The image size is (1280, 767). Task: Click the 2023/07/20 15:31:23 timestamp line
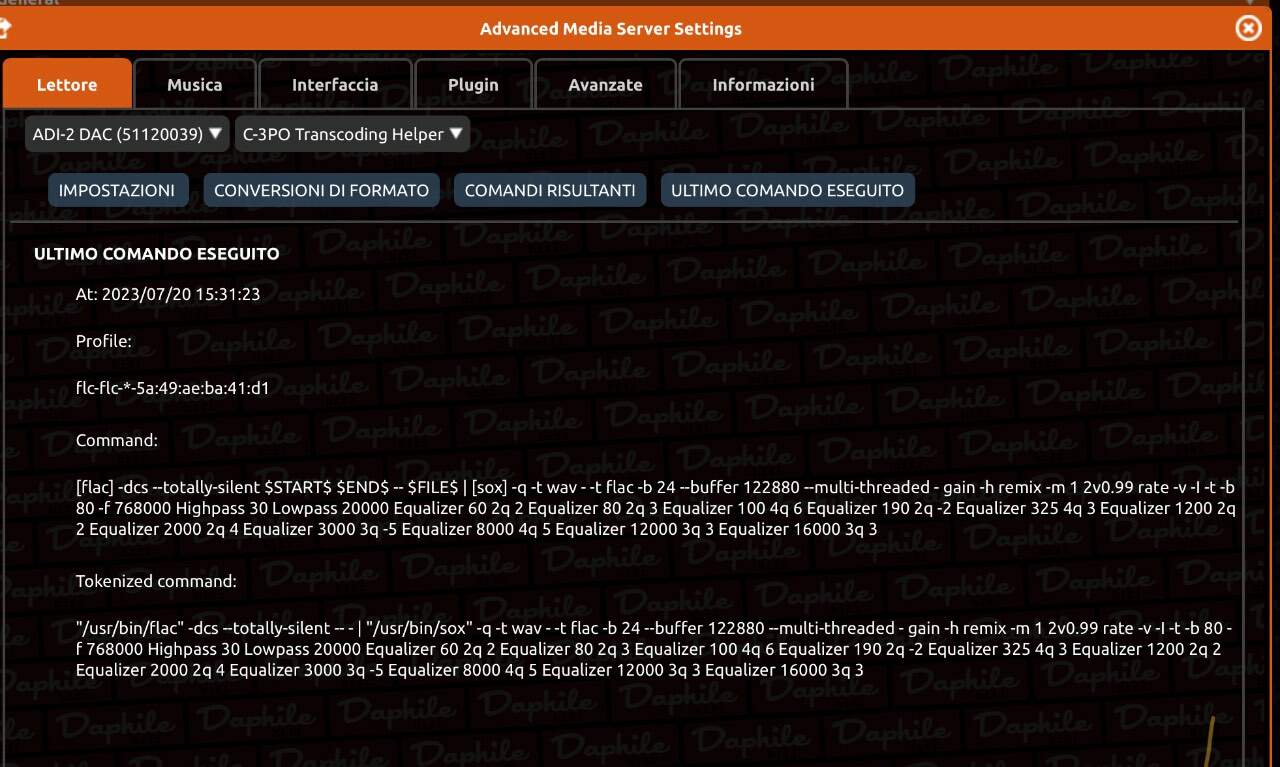coord(168,294)
